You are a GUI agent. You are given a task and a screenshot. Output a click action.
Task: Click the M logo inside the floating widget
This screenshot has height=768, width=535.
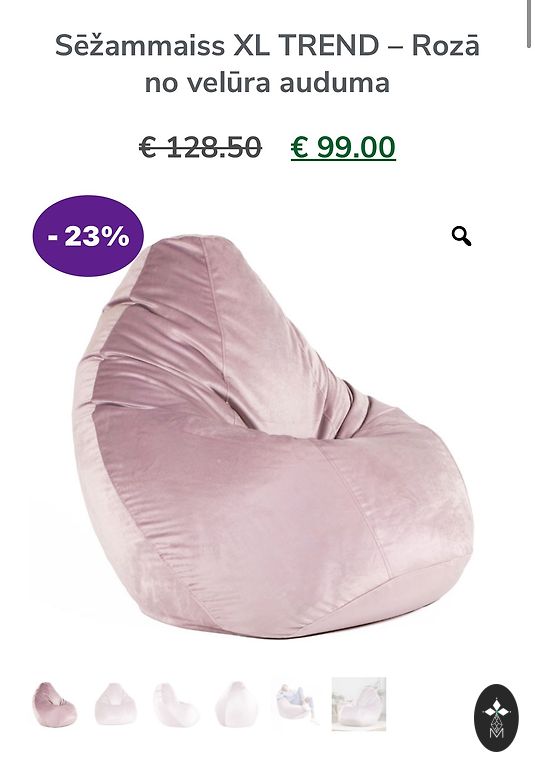point(496,732)
